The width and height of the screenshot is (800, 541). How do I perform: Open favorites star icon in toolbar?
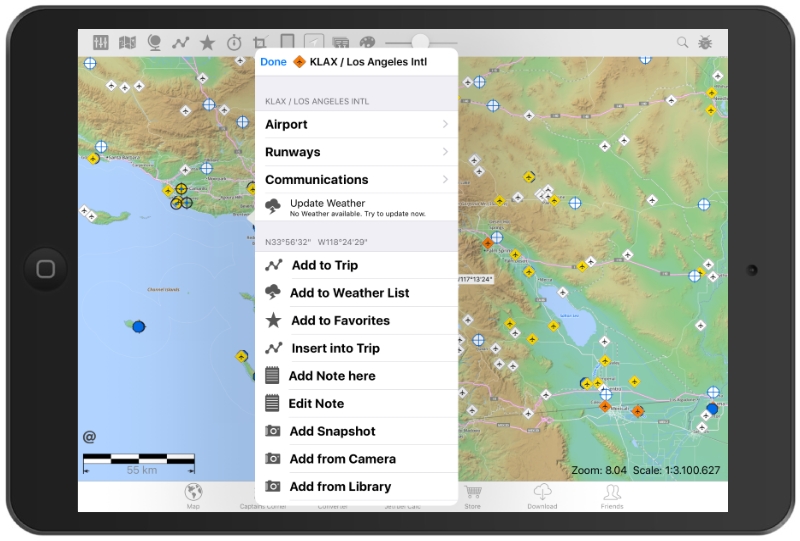[x=207, y=42]
